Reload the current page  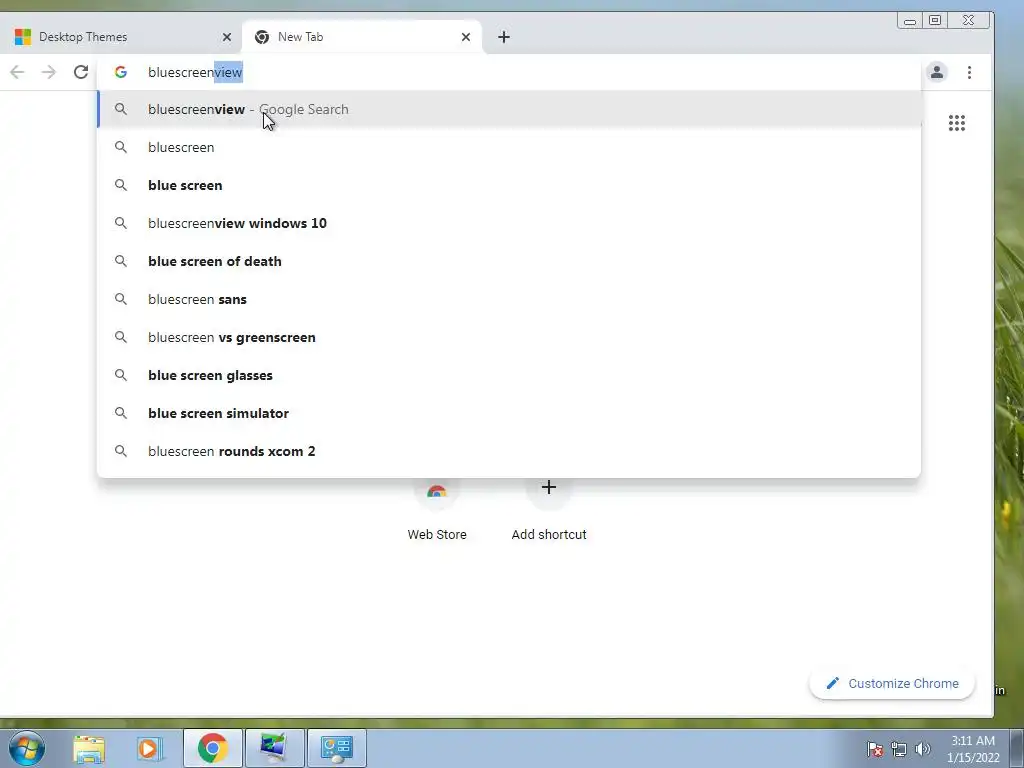(x=80, y=72)
